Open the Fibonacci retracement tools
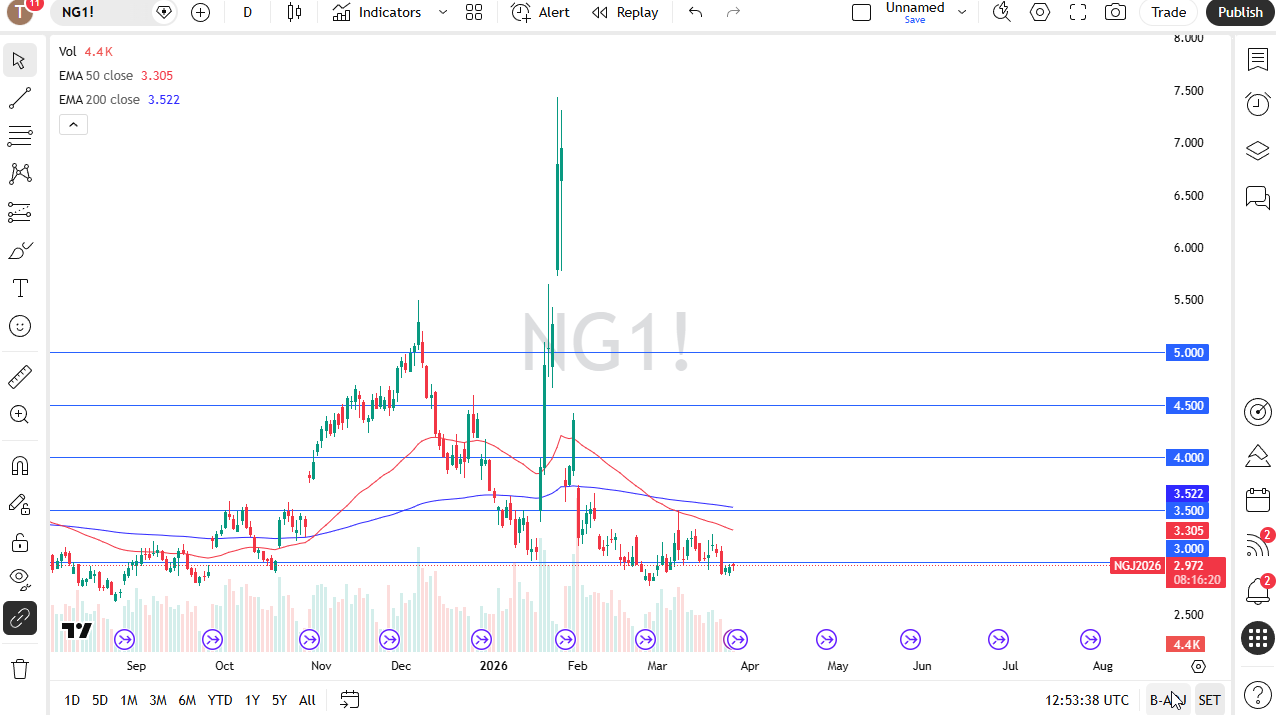Screen dimensions: 1276x715 coord(19,136)
